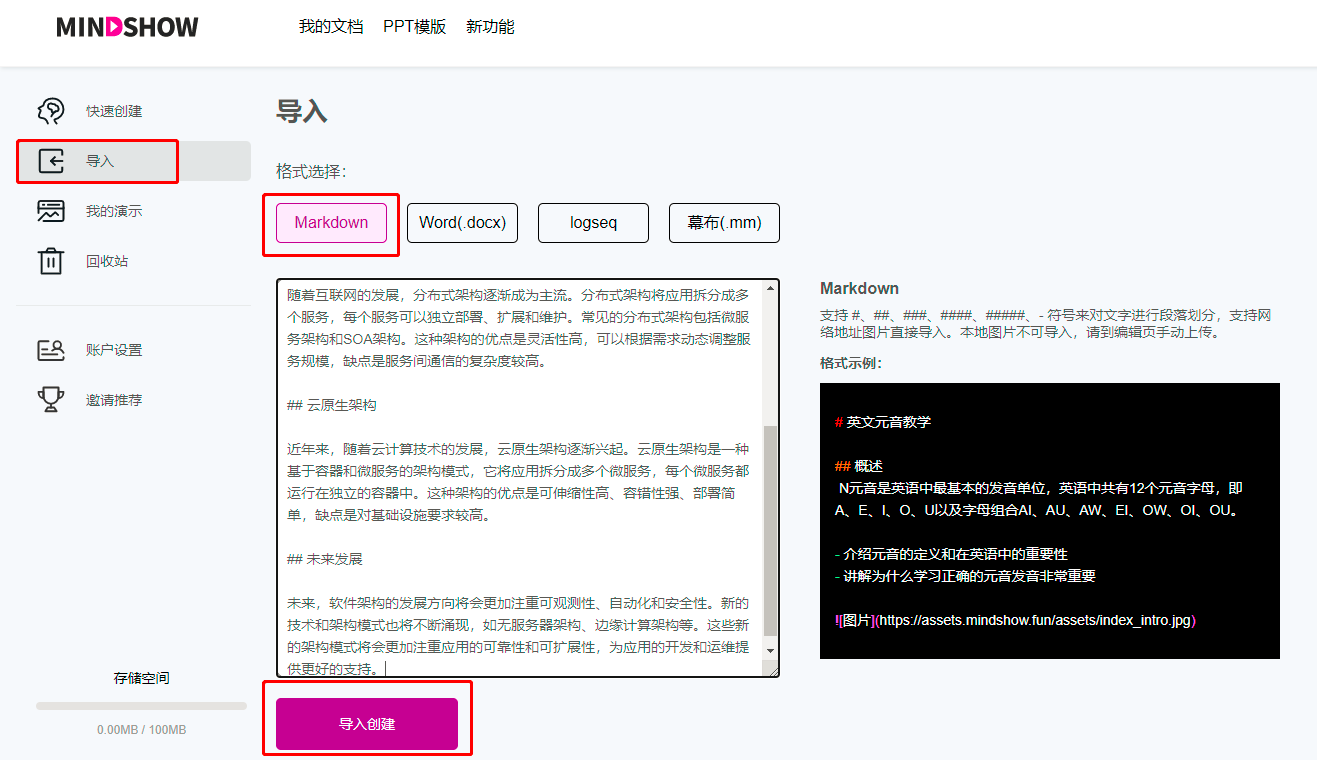
Task: Click the 导入 import icon in sidebar
Action: click(51, 161)
